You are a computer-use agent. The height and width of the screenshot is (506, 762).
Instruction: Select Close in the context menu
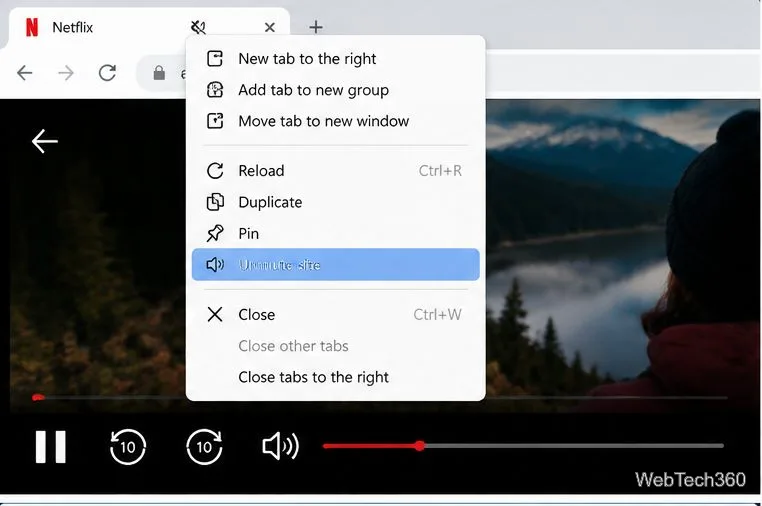335,314
